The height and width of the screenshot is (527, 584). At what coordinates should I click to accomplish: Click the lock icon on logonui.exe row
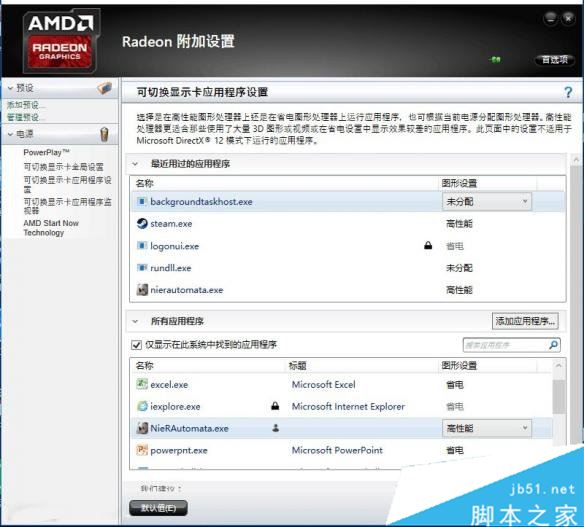pyautogui.click(x=428, y=245)
